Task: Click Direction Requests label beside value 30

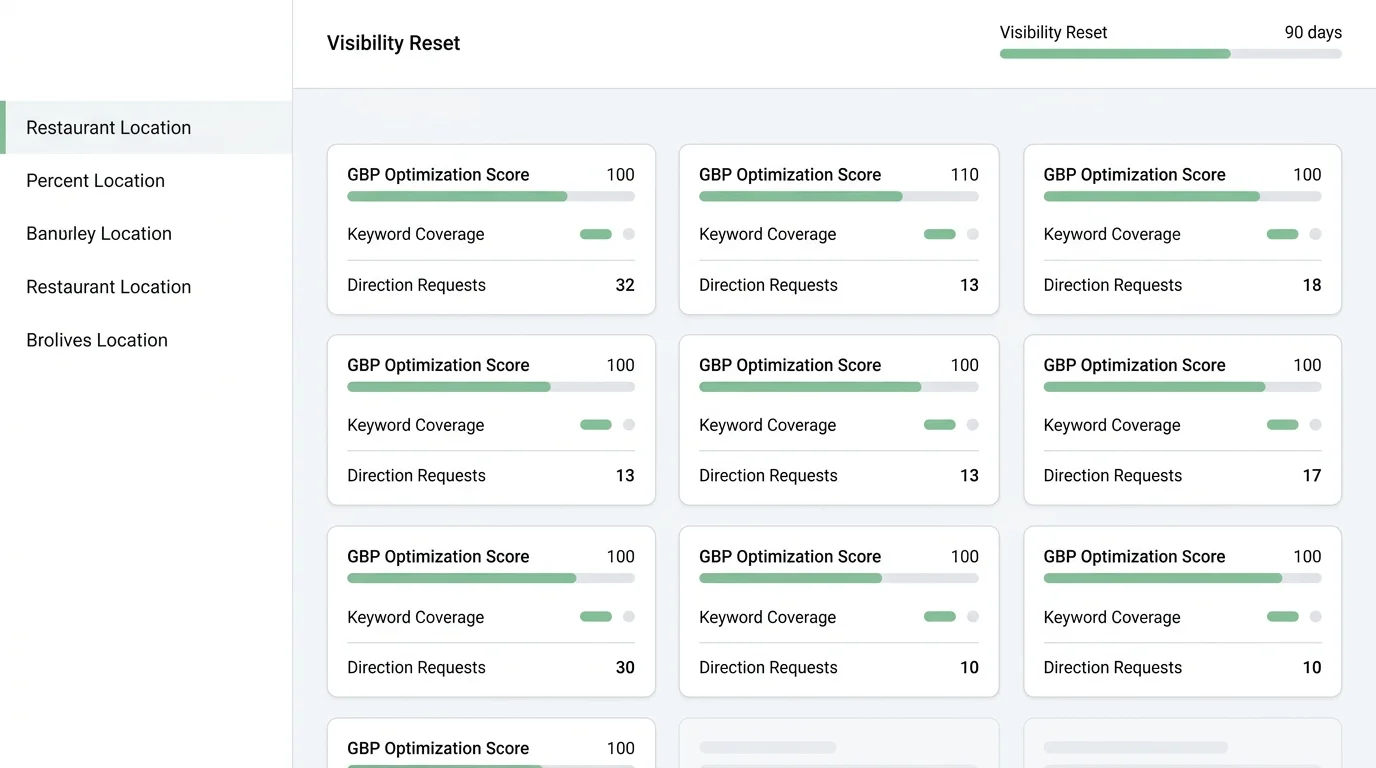Action: [x=416, y=668]
